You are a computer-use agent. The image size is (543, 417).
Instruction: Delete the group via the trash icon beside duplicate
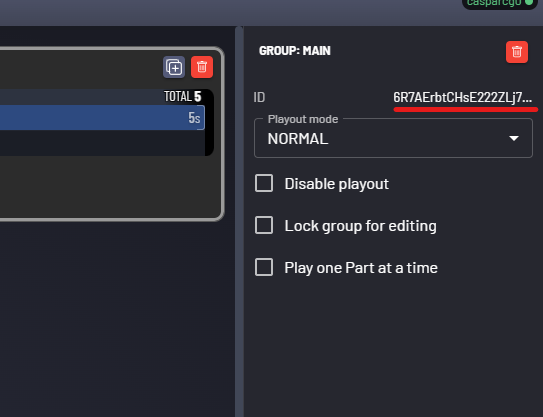[x=202, y=67]
